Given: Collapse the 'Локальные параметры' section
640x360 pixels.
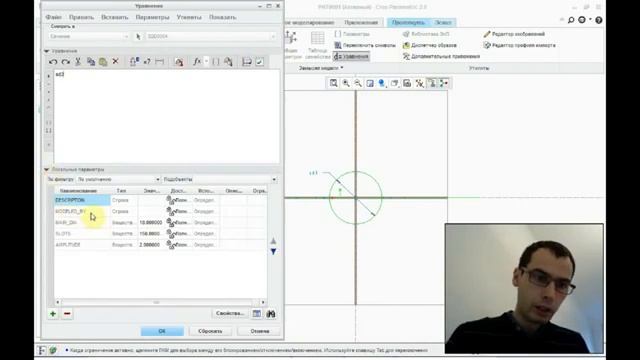Looking at the screenshot, I should click(x=47, y=169).
